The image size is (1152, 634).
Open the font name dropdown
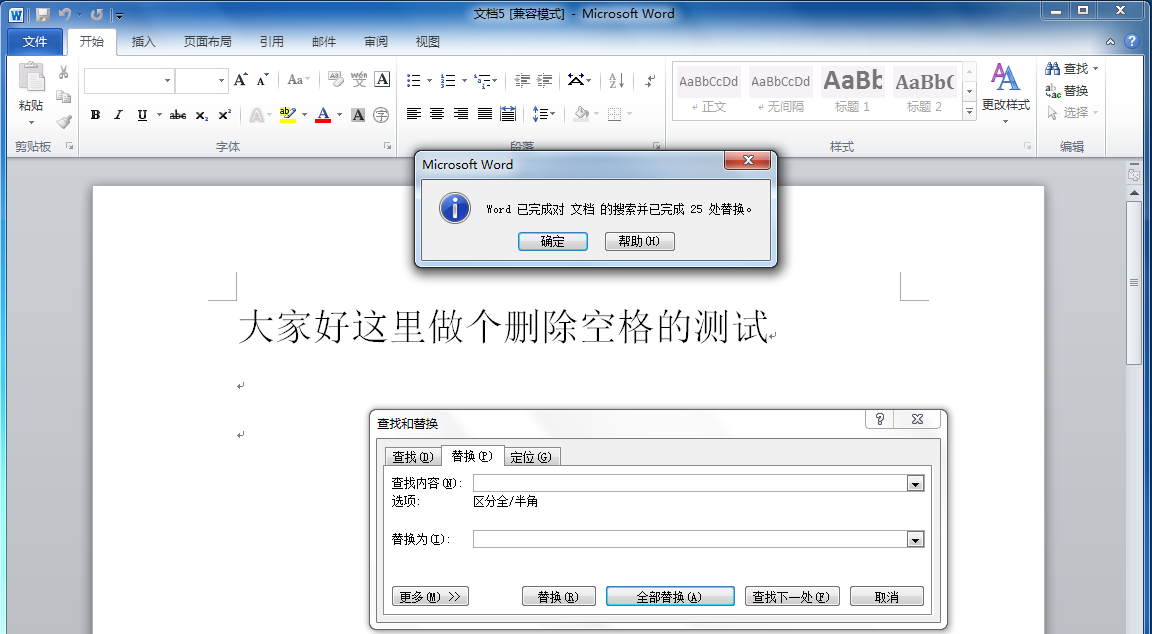point(168,80)
